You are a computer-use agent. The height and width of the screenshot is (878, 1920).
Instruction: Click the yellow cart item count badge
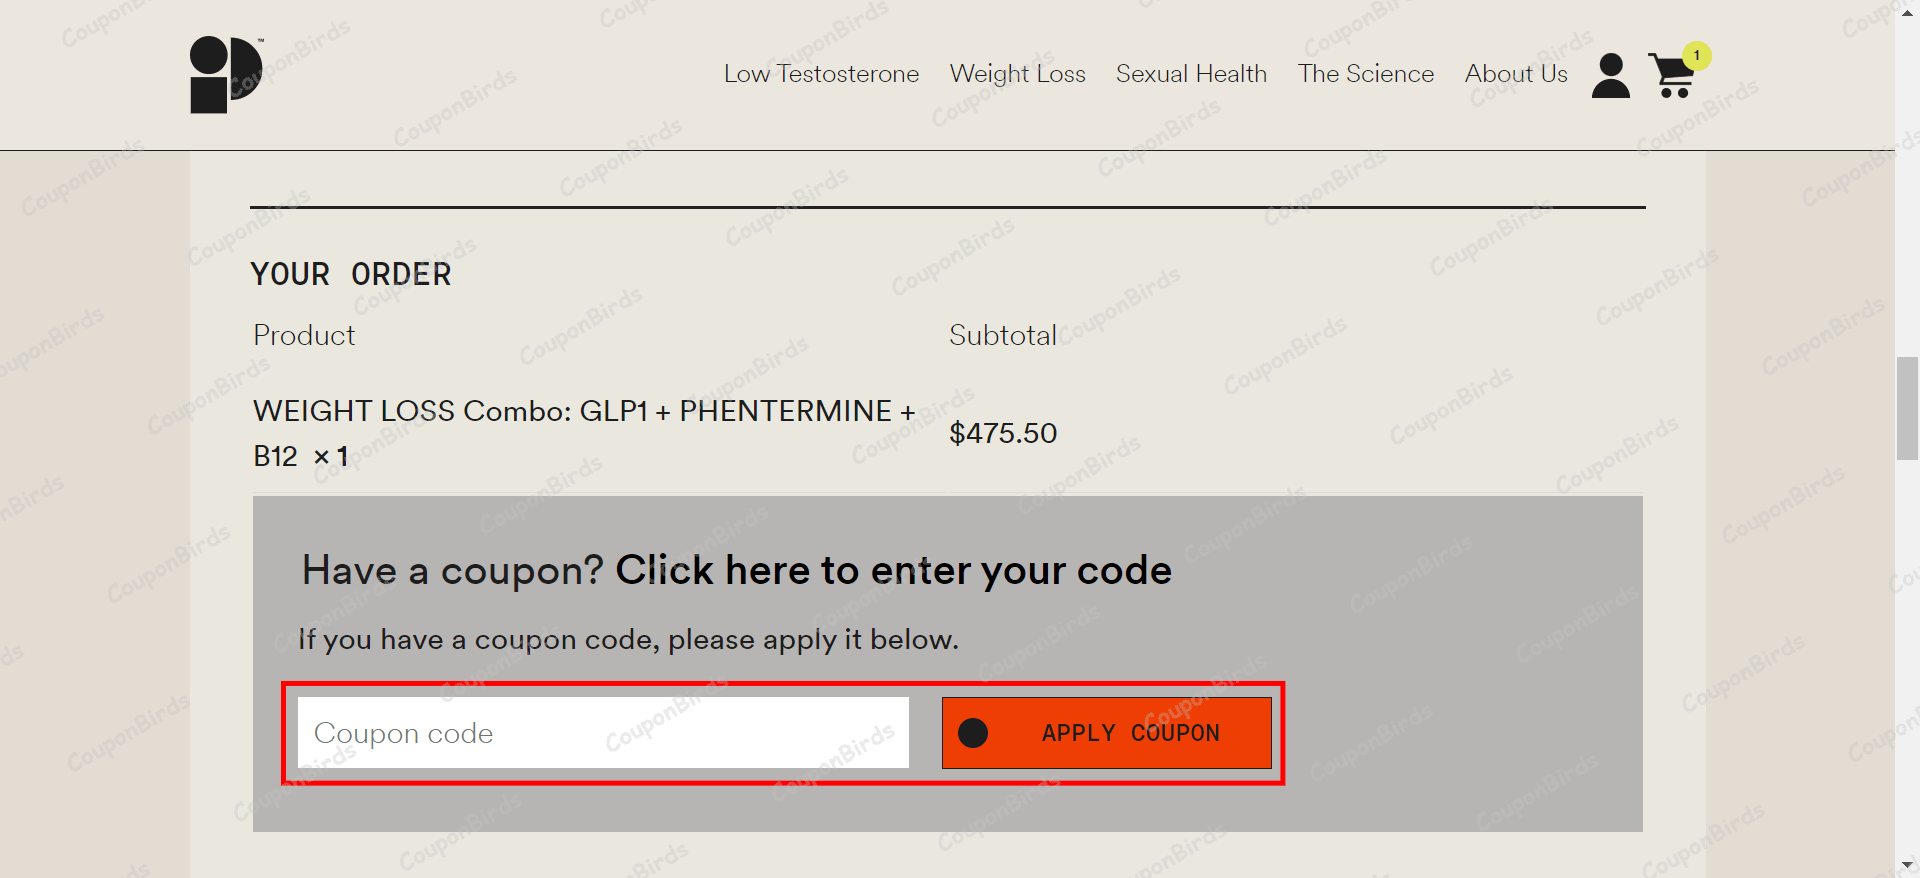[x=1697, y=56]
